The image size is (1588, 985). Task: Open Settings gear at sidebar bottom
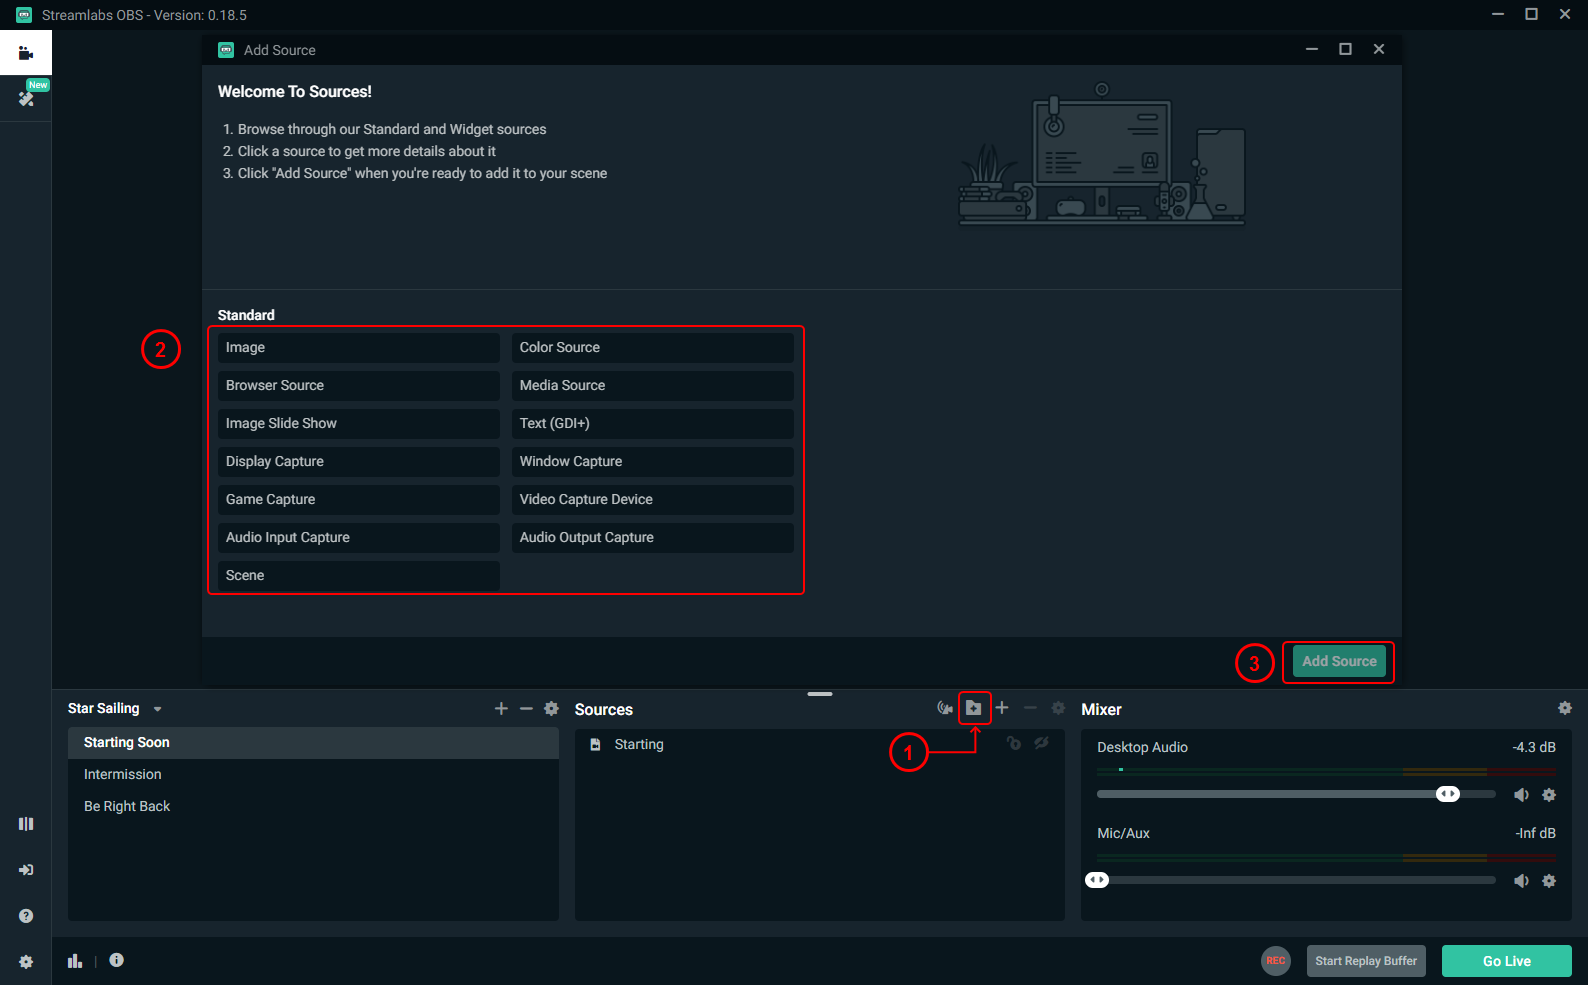click(26, 962)
